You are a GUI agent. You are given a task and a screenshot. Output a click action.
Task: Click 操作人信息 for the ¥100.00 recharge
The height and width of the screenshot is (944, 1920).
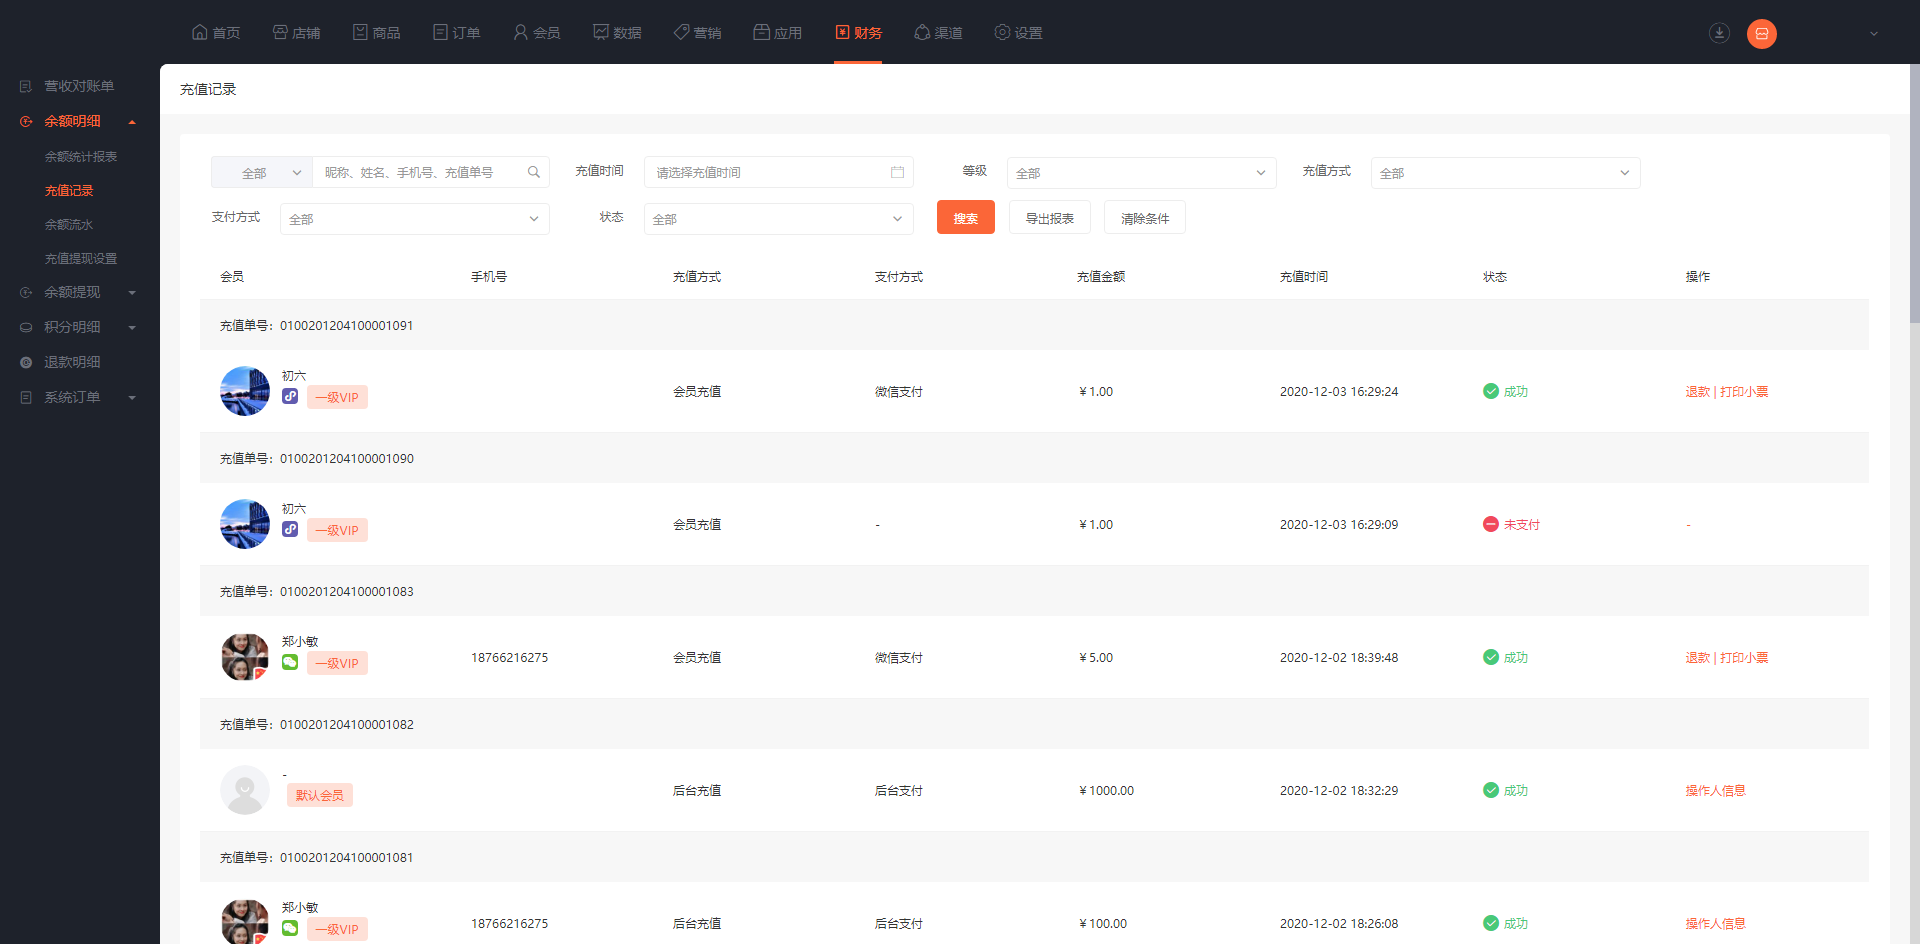1715,924
